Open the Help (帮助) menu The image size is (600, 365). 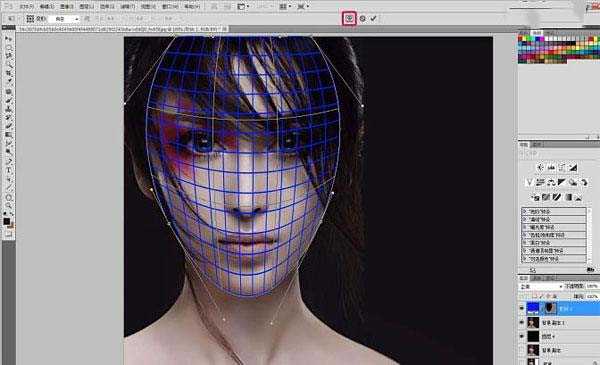[x=192, y=7]
